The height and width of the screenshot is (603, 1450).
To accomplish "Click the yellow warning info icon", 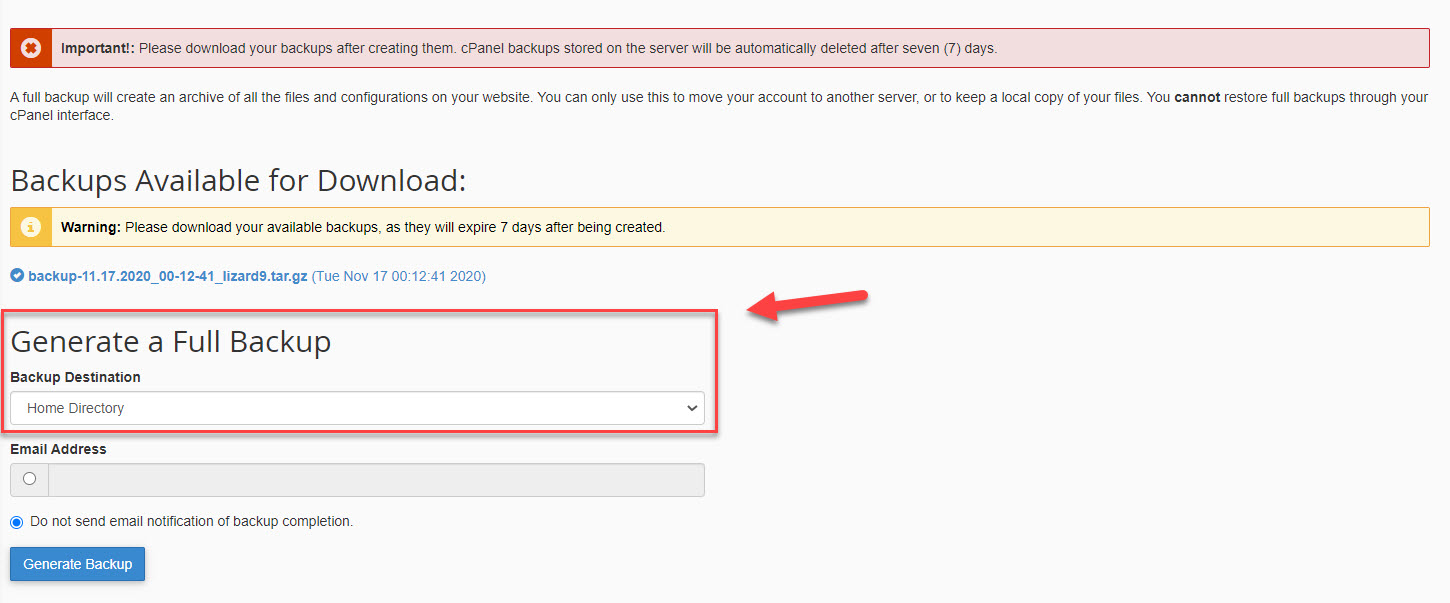I will [31, 227].
